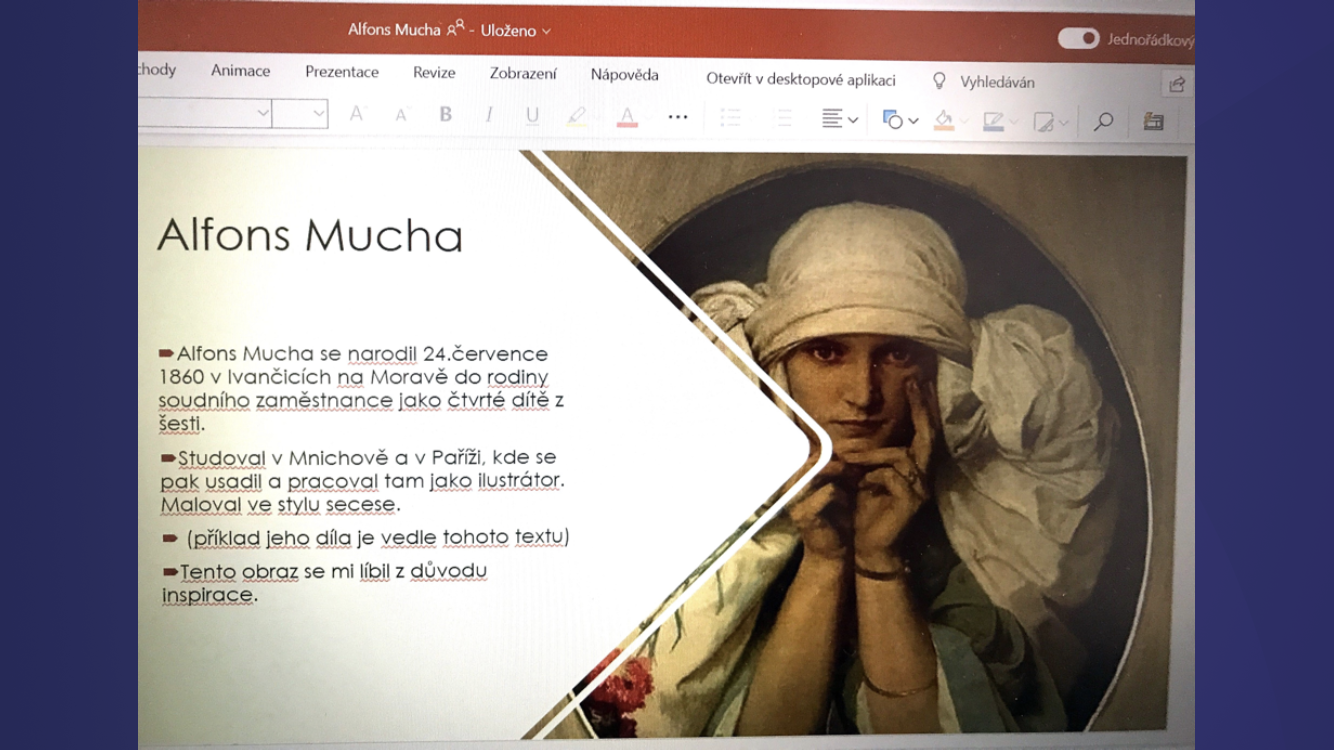
Task: Open shape effects icon
Action: [x=1043, y=122]
